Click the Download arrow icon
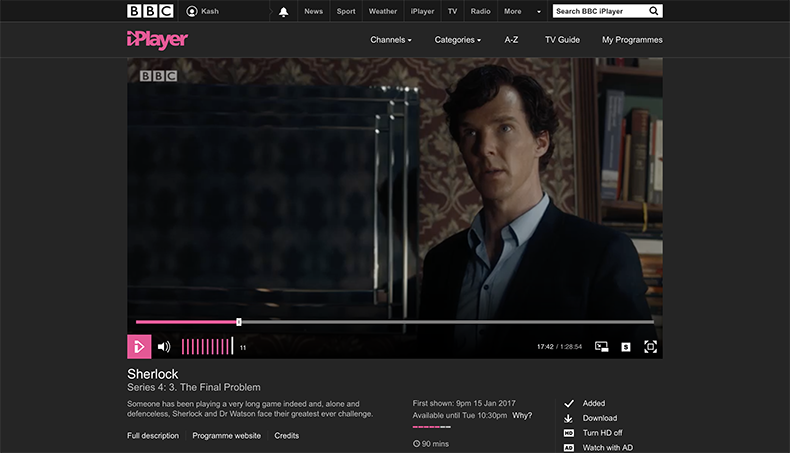This screenshot has width=790, height=453. coord(568,418)
